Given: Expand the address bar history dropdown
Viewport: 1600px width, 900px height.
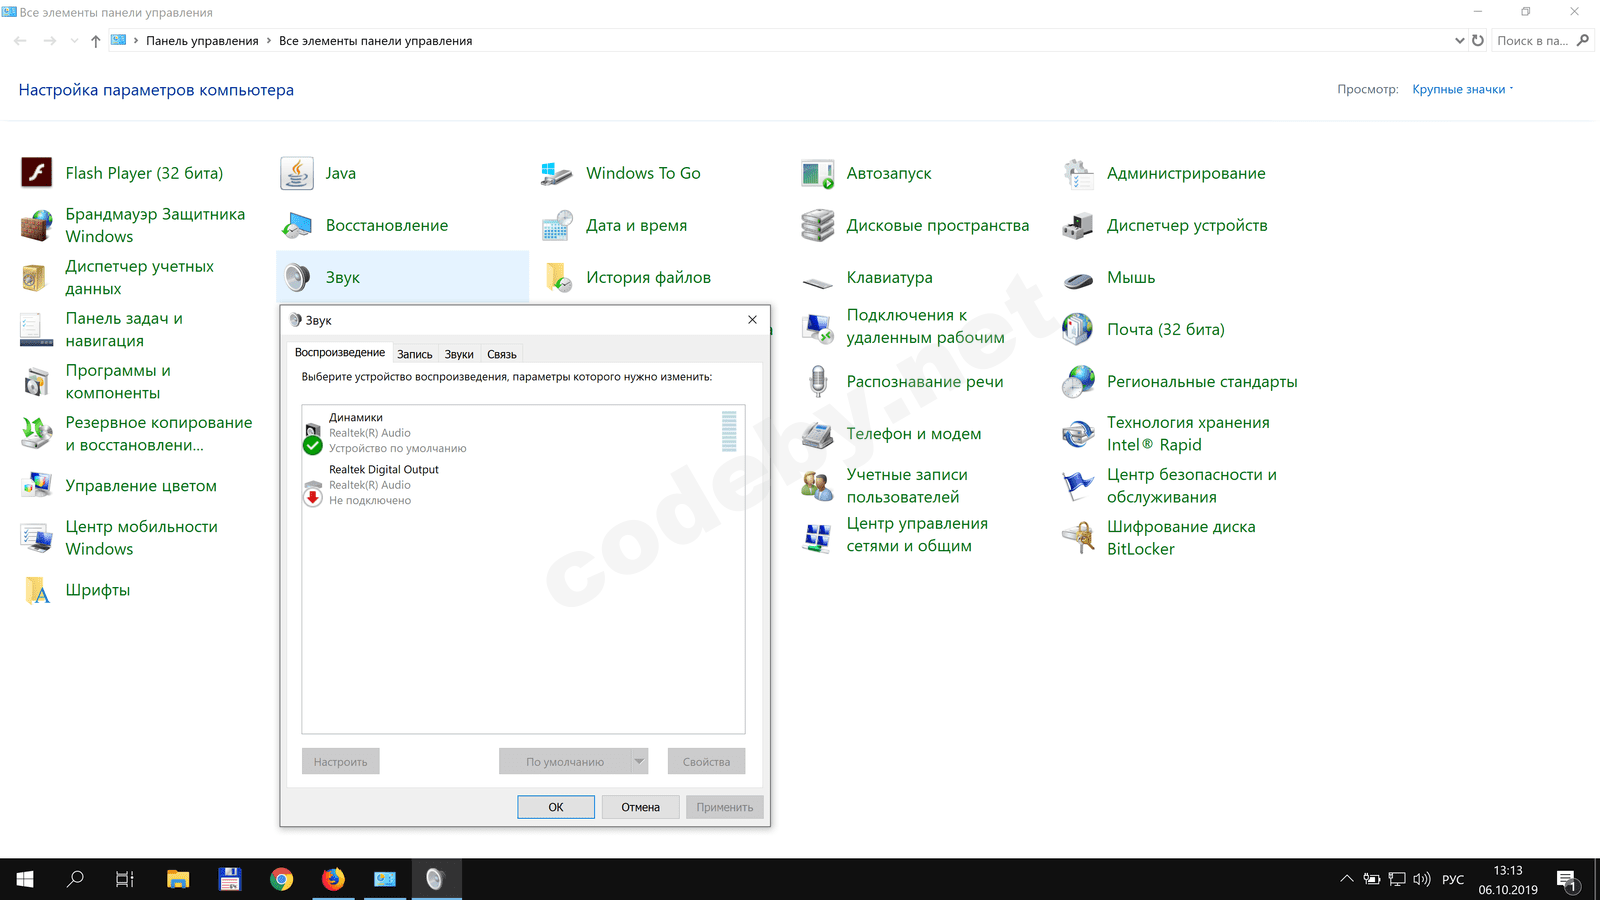Looking at the screenshot, I should [x=1460, y=41].
